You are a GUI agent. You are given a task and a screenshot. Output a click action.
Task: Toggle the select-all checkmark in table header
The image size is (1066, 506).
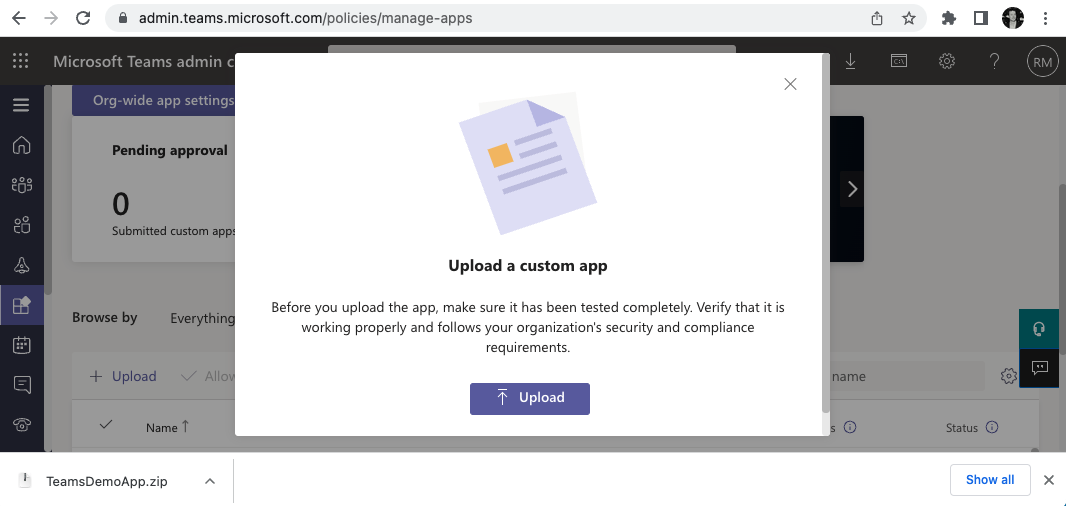pyautogui.click(x=105, y=425)
